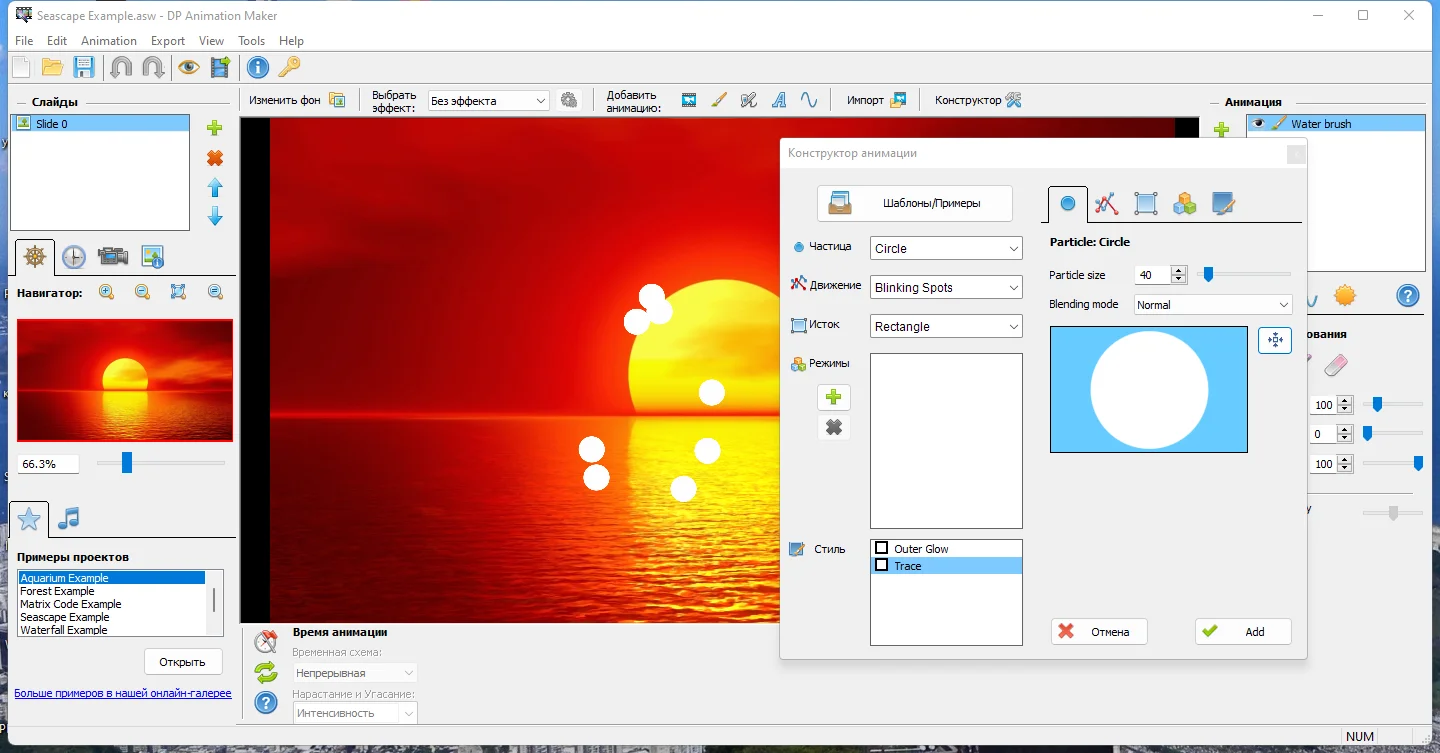Screen dimensions: 1440x753
Task: Enable the Trace style checkbox
Action: coord(882,565)
